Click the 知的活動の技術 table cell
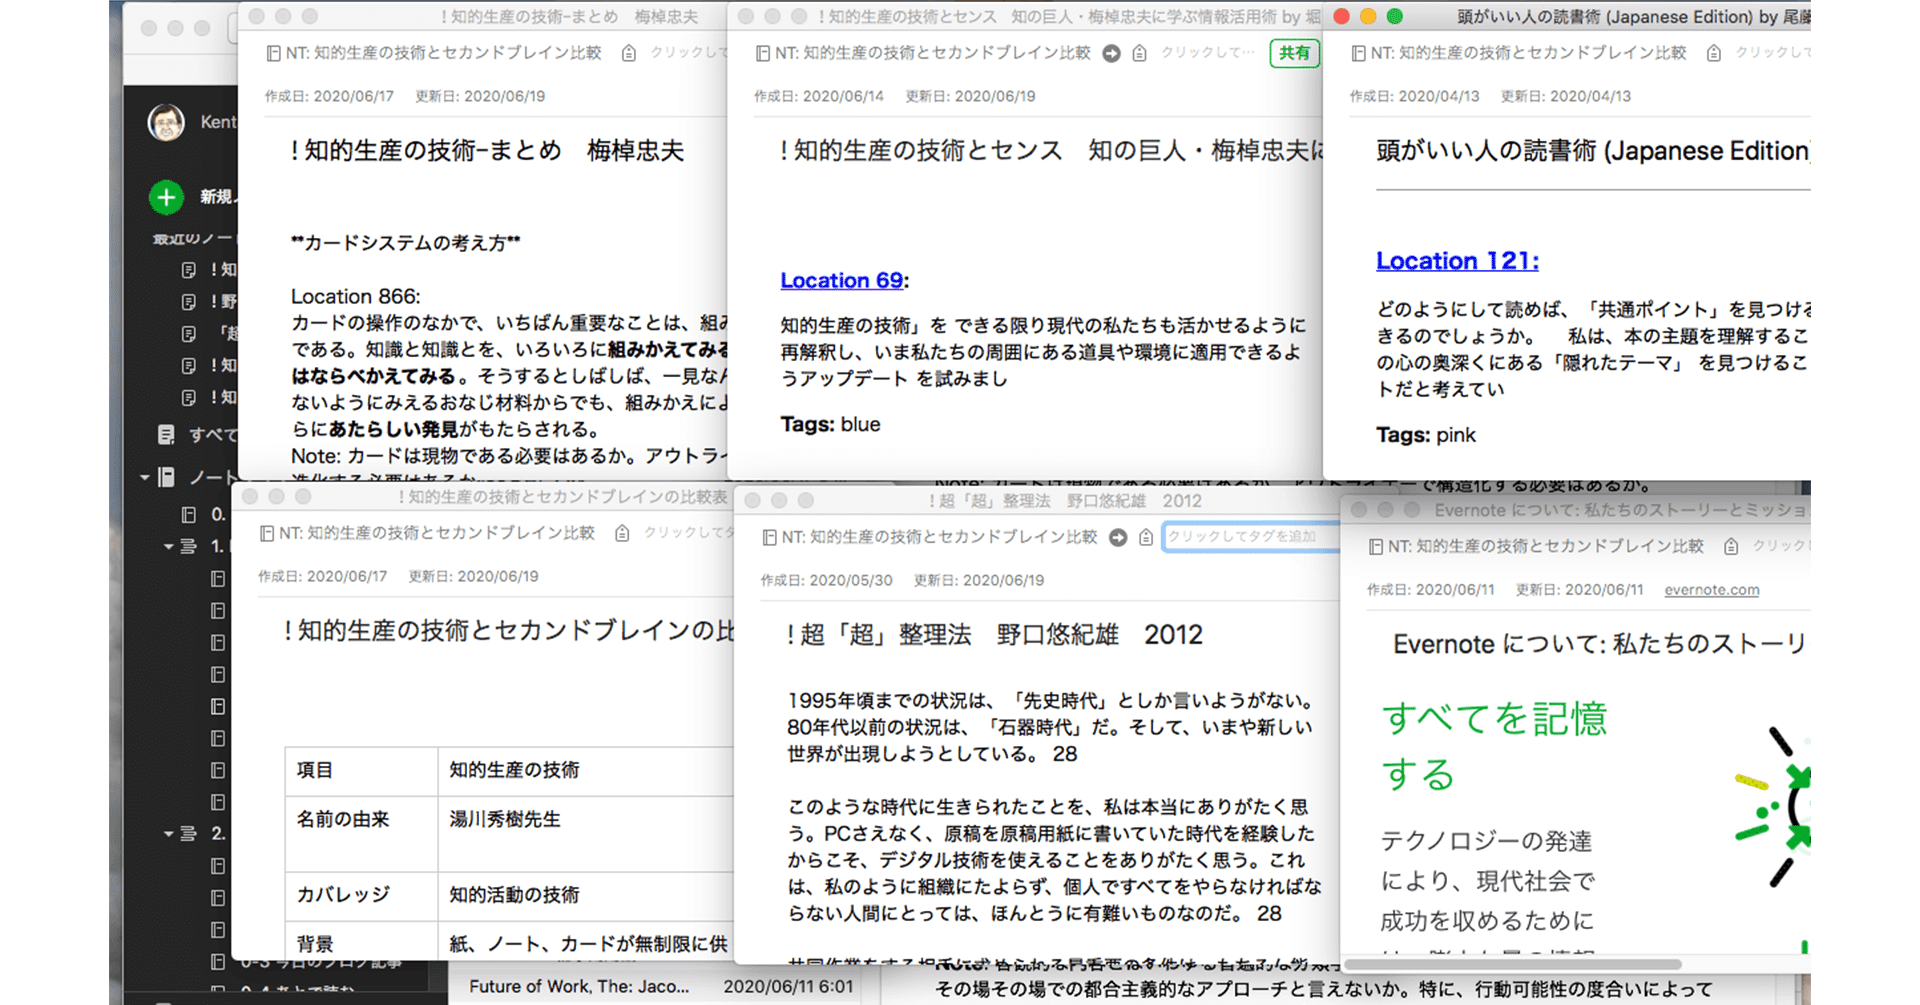The height and width of the screenshot is (1005, 1920). (585, 896)
